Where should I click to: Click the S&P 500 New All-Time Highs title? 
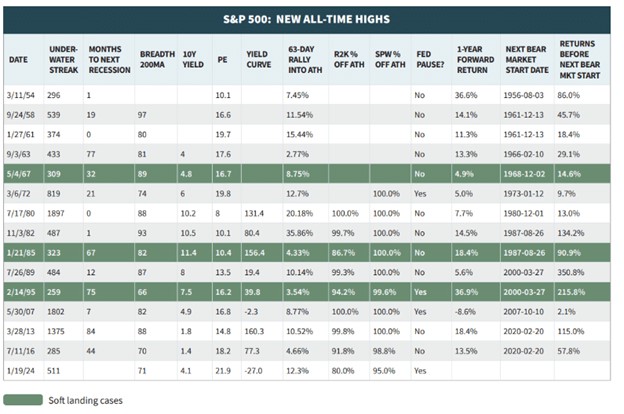point(310,19)
